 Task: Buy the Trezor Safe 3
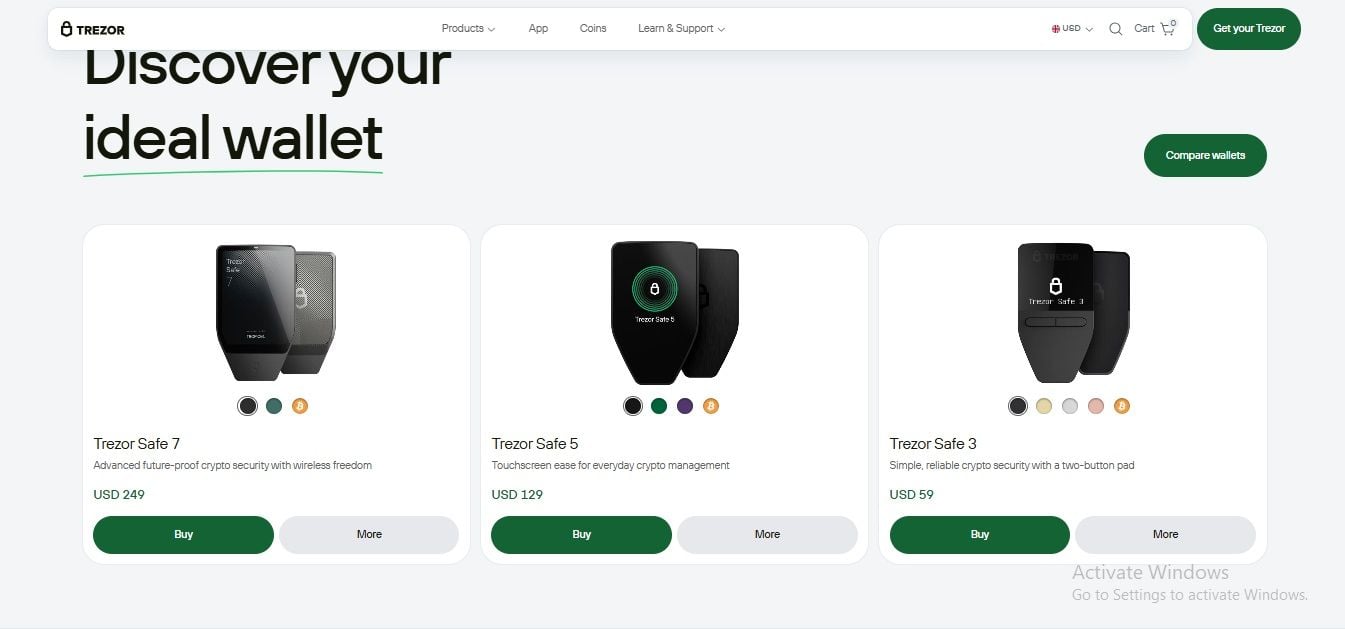pos(979,535)
